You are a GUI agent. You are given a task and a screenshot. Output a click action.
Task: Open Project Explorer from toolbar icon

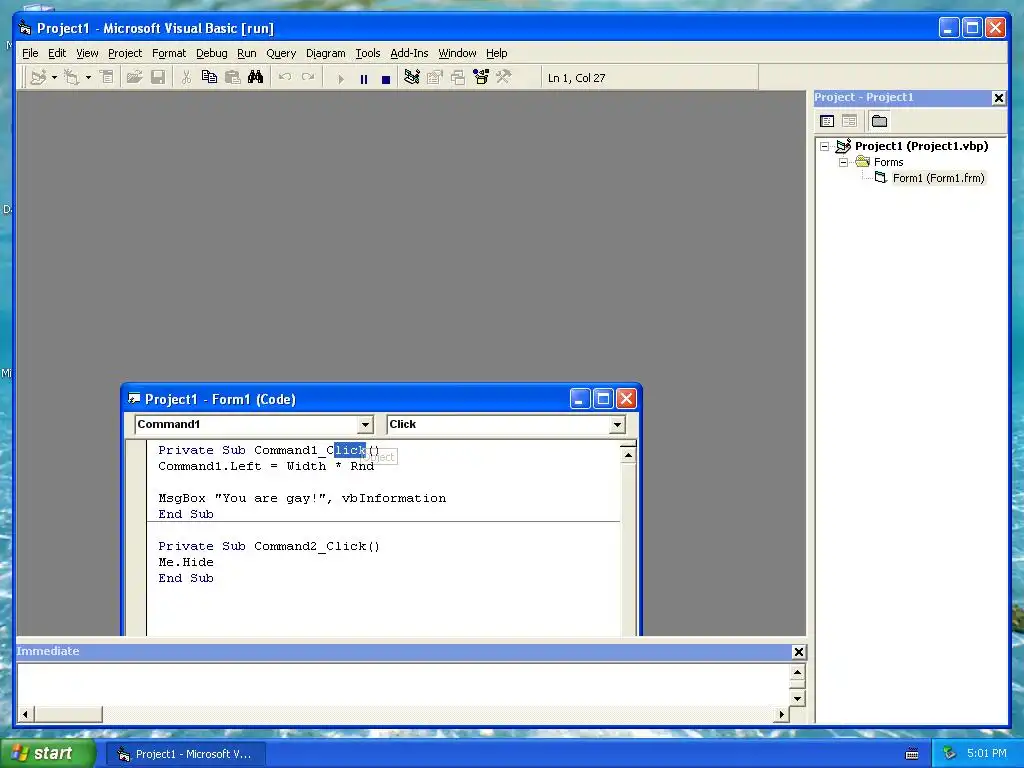click(x=411, y=78)
